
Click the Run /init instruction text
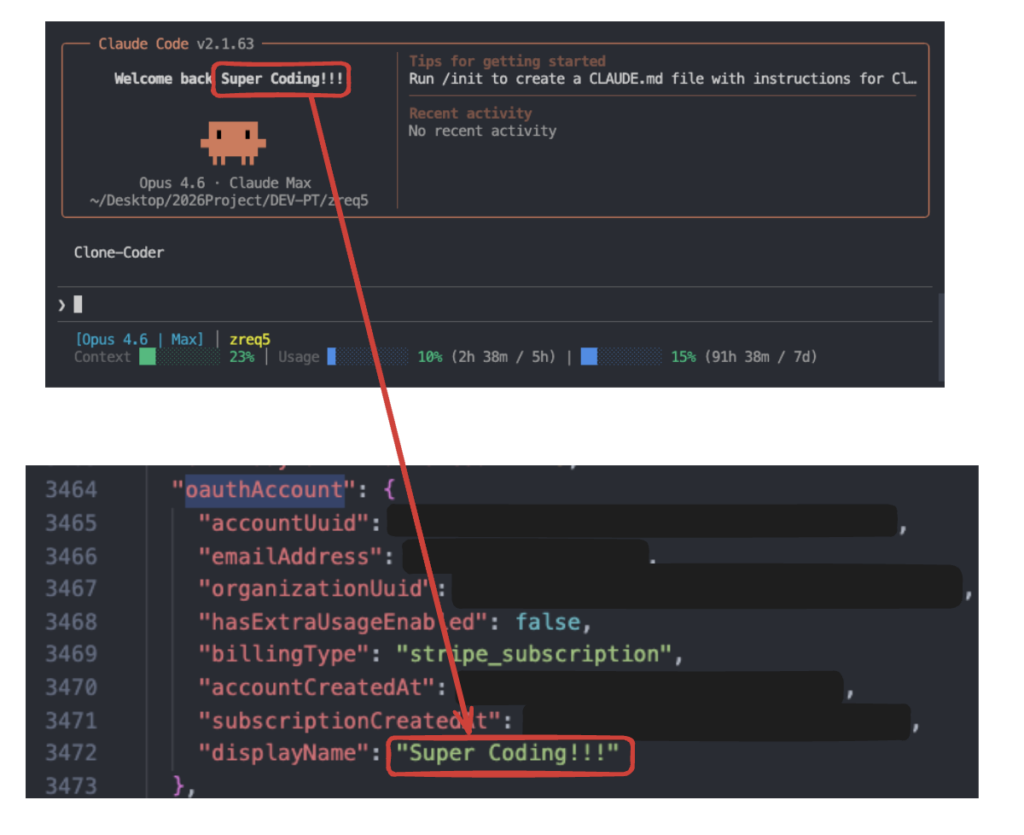660,78
